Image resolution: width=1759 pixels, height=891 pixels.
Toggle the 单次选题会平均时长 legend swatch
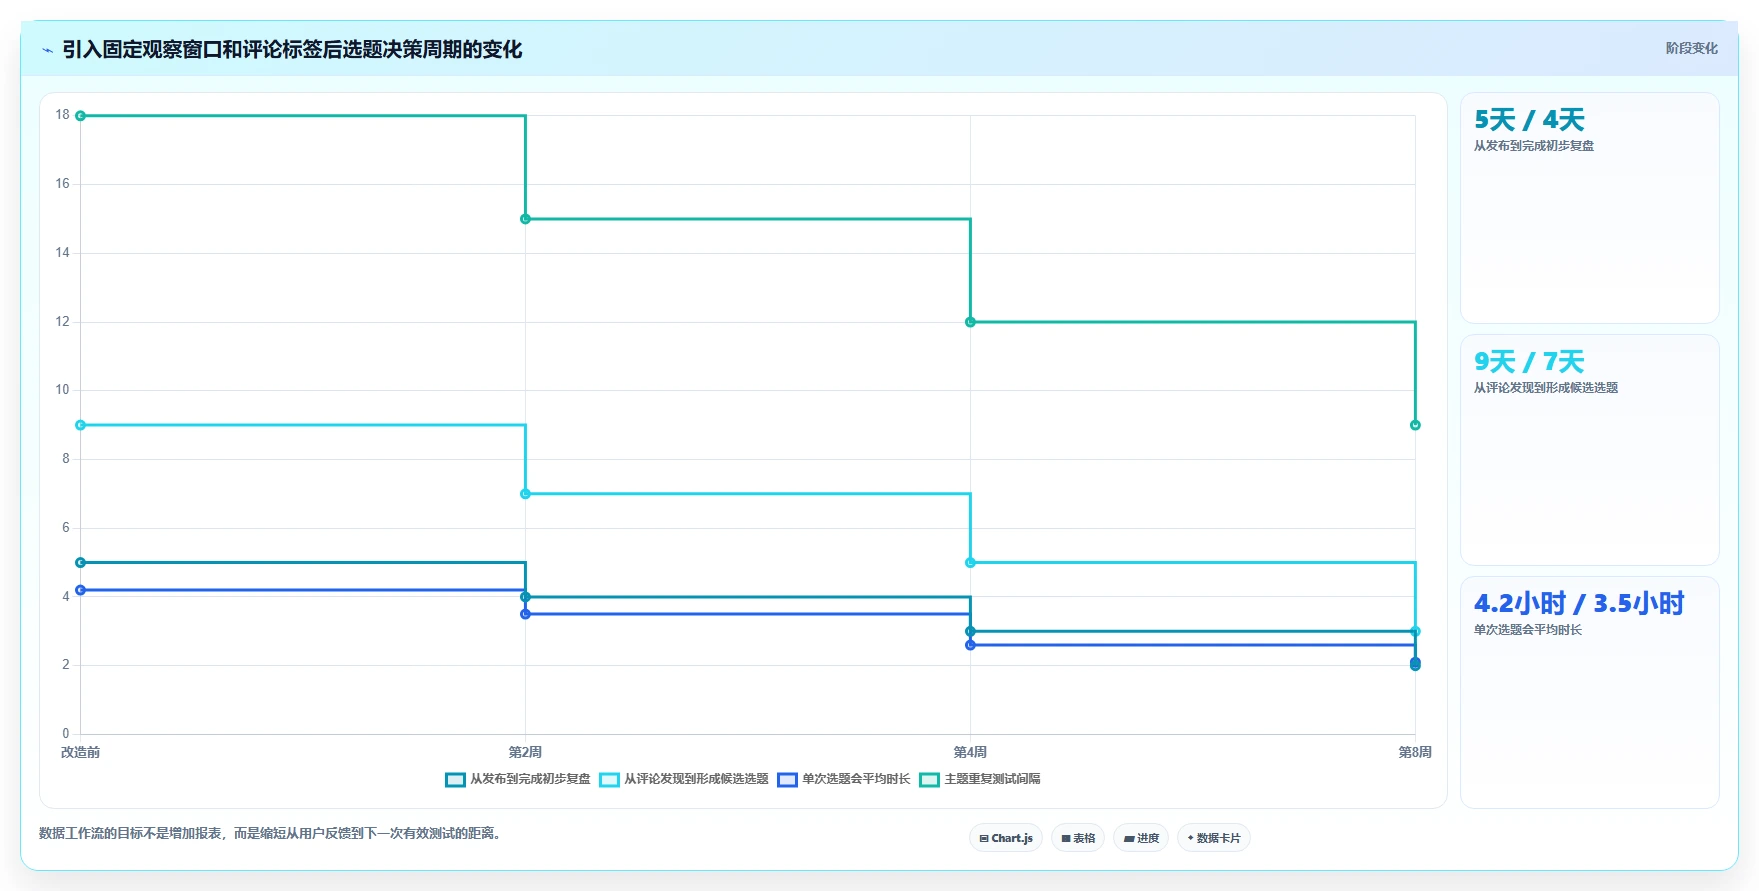(787, 780)
